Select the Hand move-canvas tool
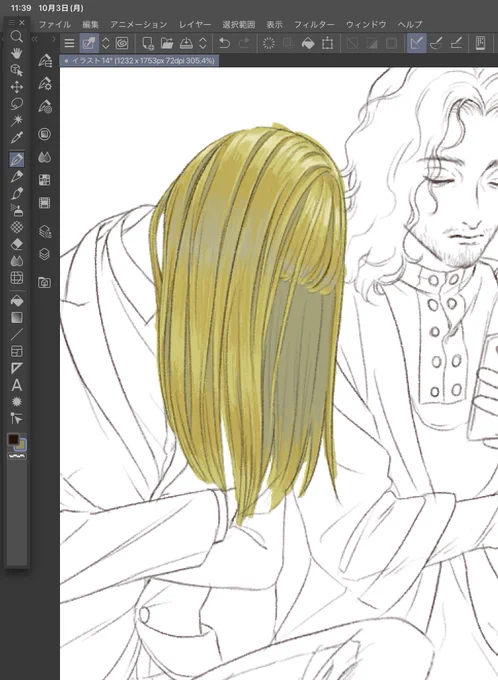 16,53
